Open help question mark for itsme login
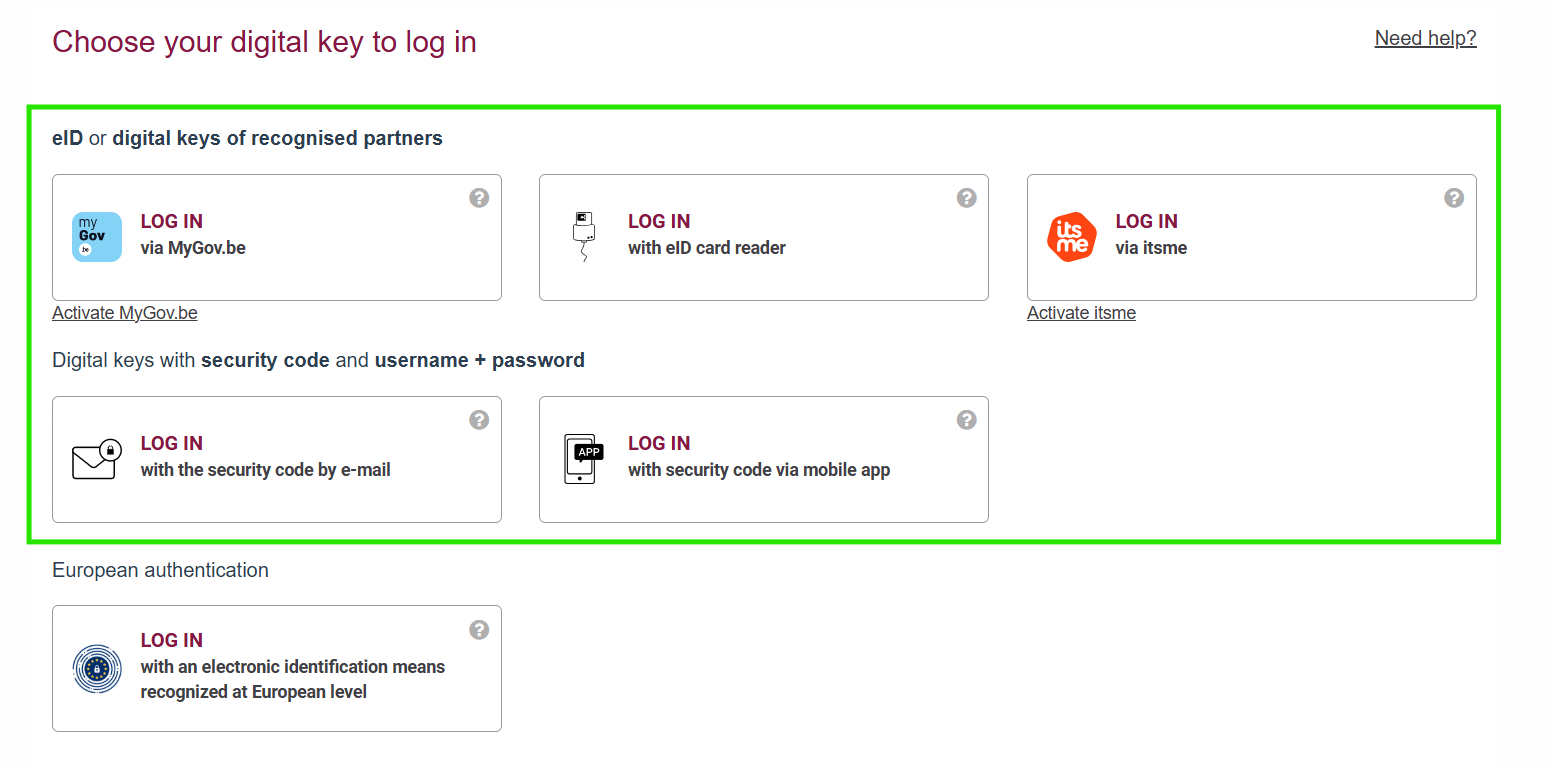This screenshot has width=1553, height=767. 1454,198
